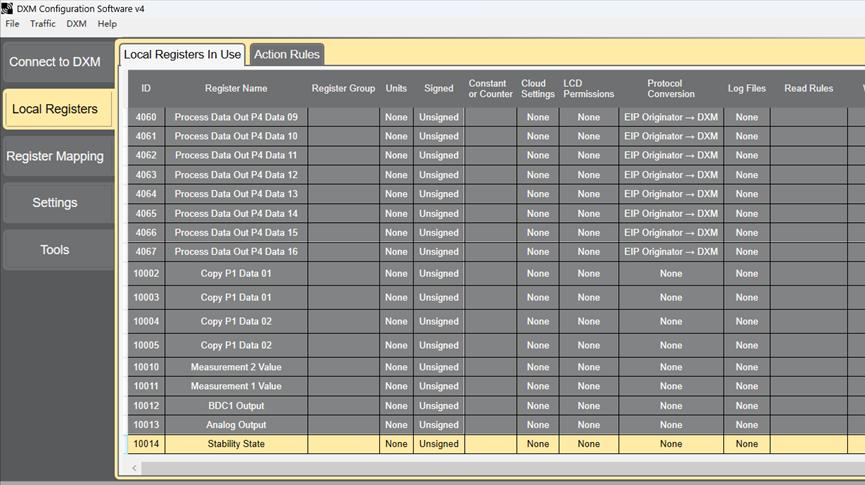Click the Register Name column header

pyautogui.click(x=236, y=89)
